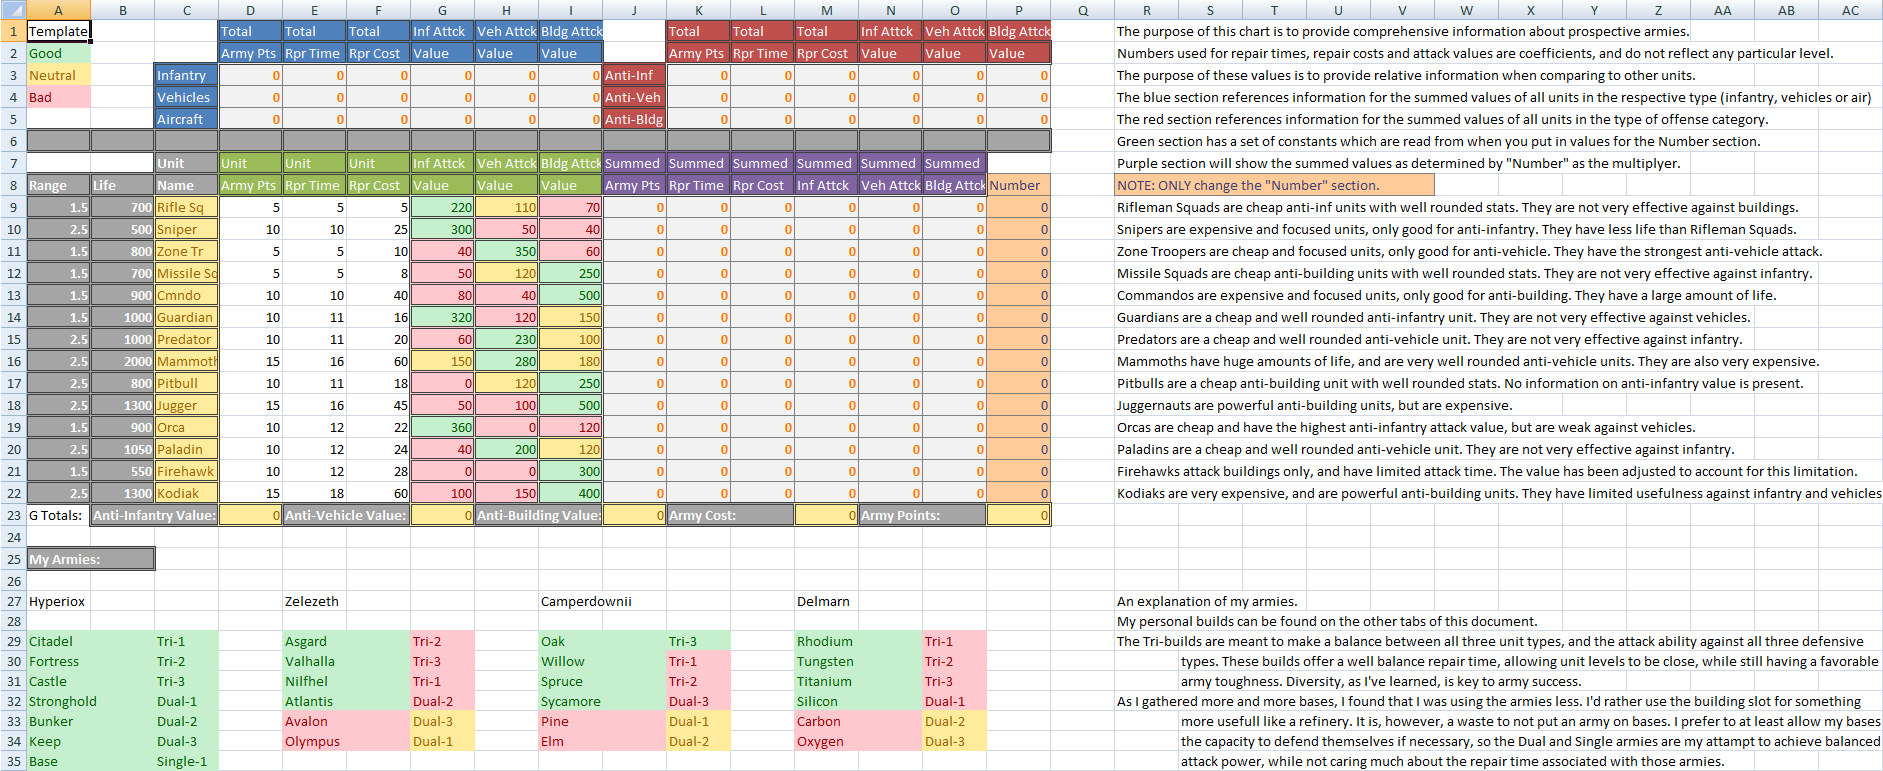
Task: Click the Anti-Building Value total label
Action: [x=538, y=515]
